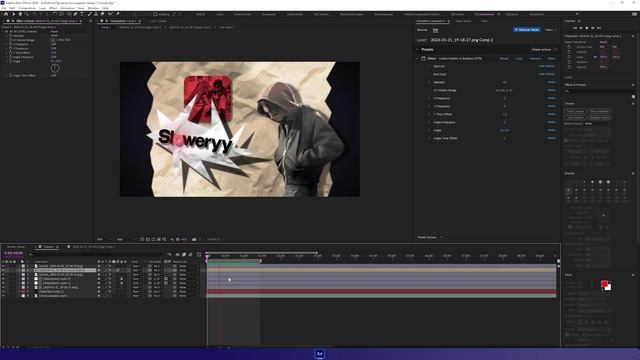This screenshot has width=640, height=360.
Task: Jump to first frame in Preview panel
Action: click(575, 28)
